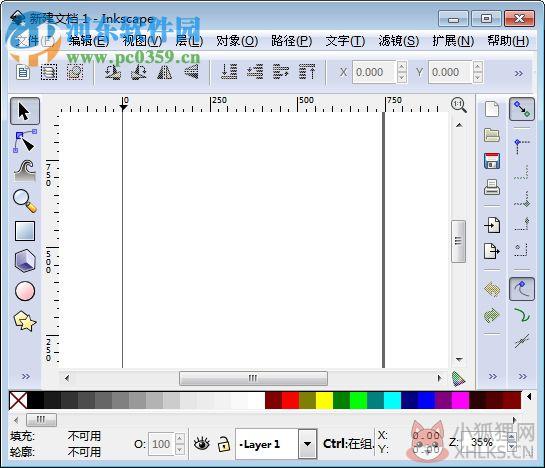545x468 pixels.
Task: Open an existing document folder icon
Action: coord(492,135)
